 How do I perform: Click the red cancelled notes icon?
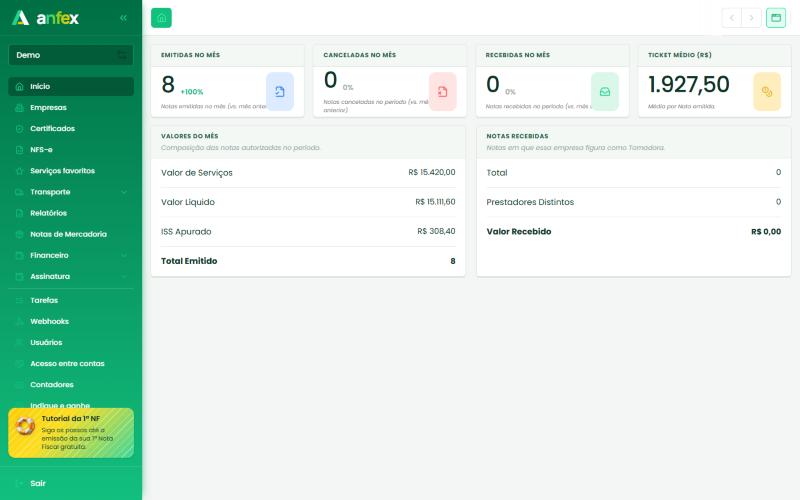(x=442, y=92)
